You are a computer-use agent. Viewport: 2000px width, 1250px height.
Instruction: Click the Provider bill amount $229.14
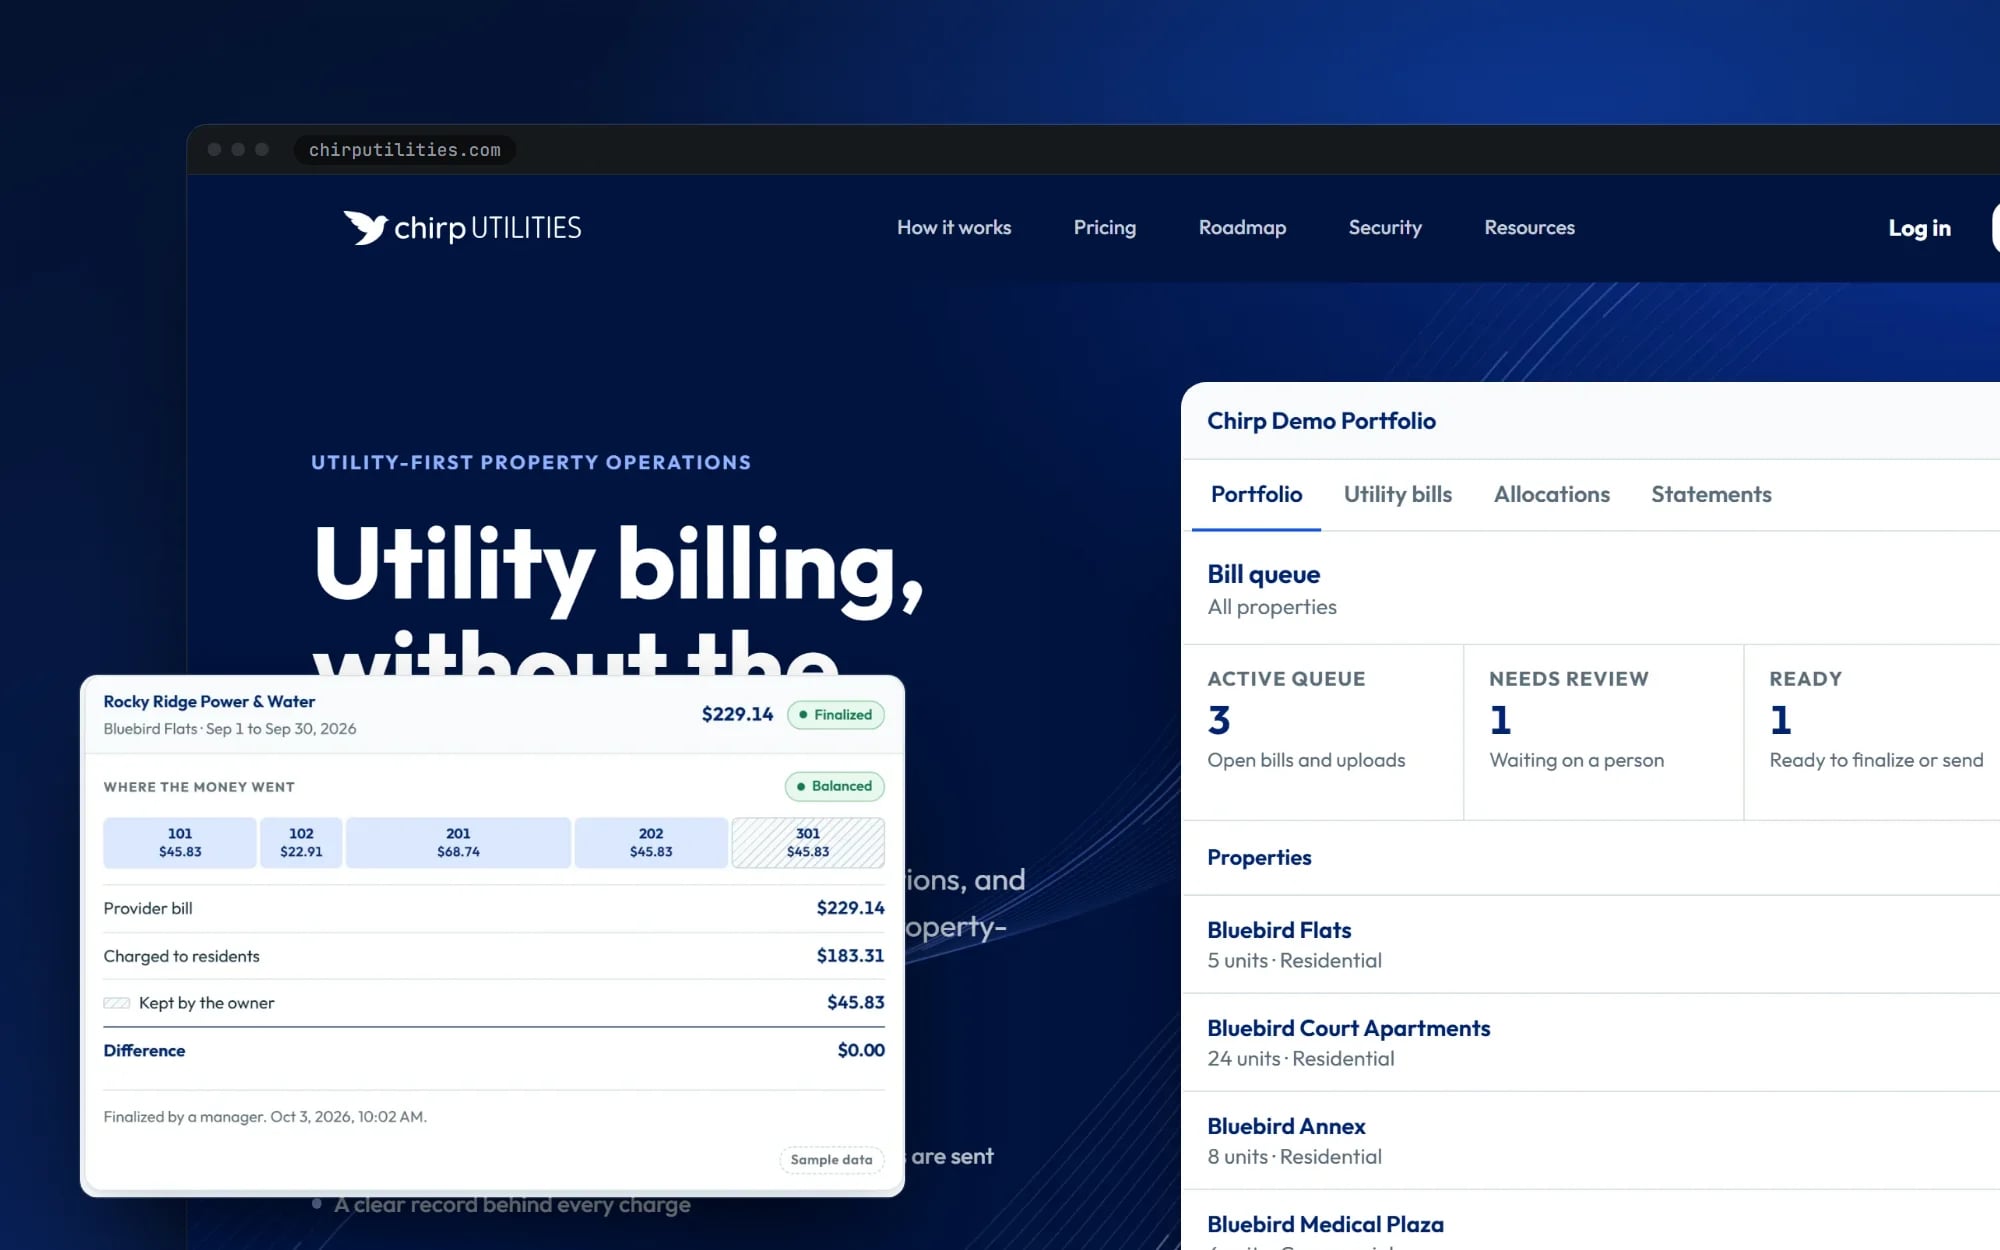tap(850, 908)
